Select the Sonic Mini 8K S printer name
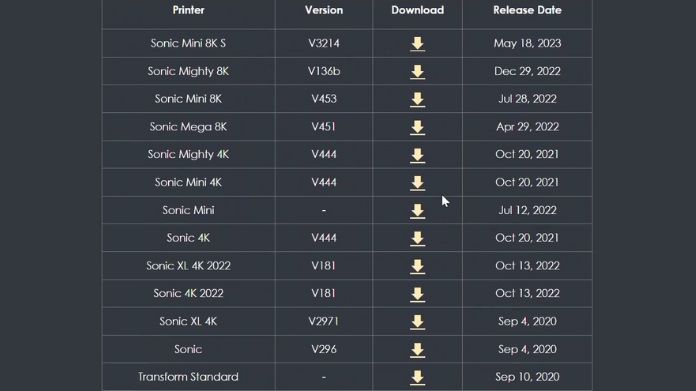Viewport: 696px width, 391px height. point(188,43)
